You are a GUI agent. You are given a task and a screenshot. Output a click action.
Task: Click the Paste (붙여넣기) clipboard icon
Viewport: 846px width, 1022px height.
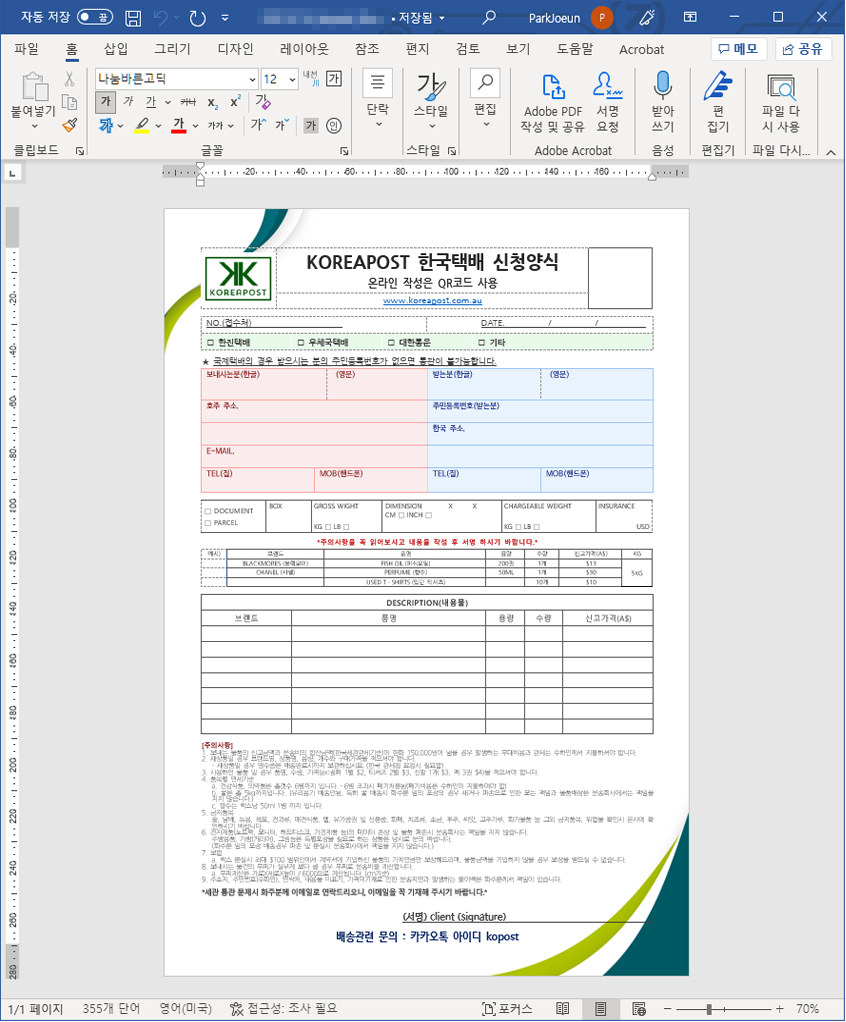tap(34, 87)
